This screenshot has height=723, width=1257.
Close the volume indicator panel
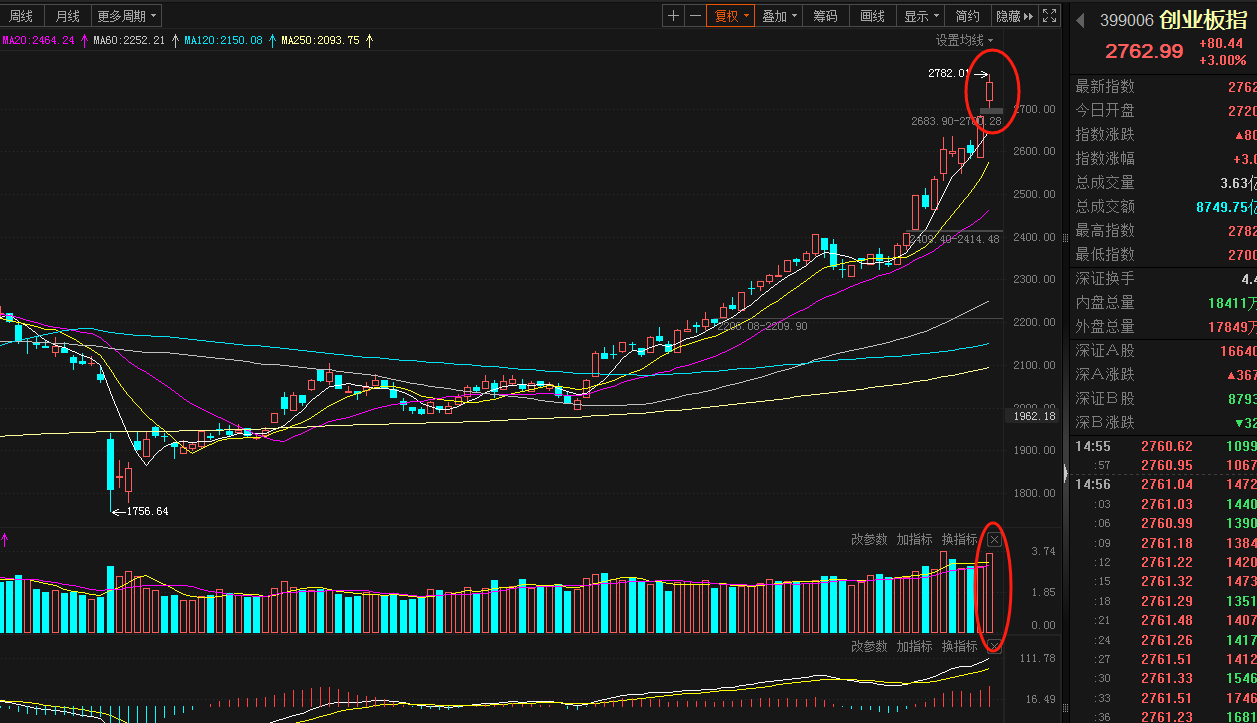(x=994, y=540)
